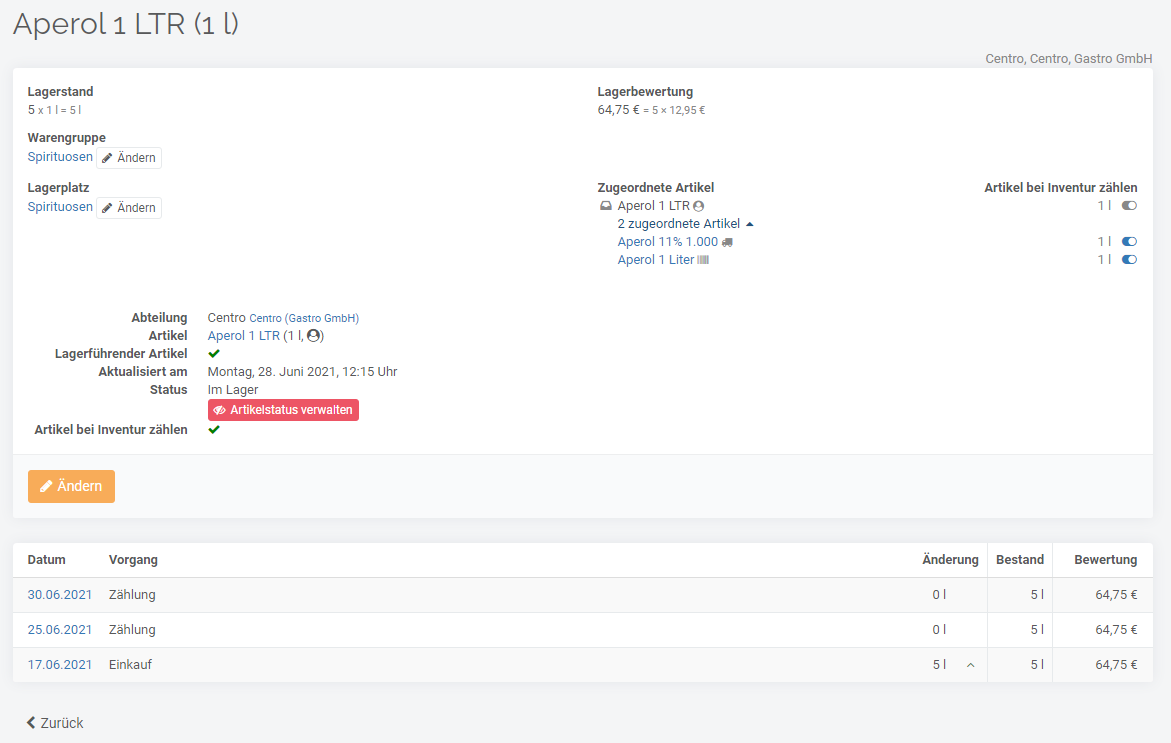Click the 'Centro, Centro, Gastro GmbH' text at top right
This screenshot has height=743, width=1171.
click(x=1069, y=59)
